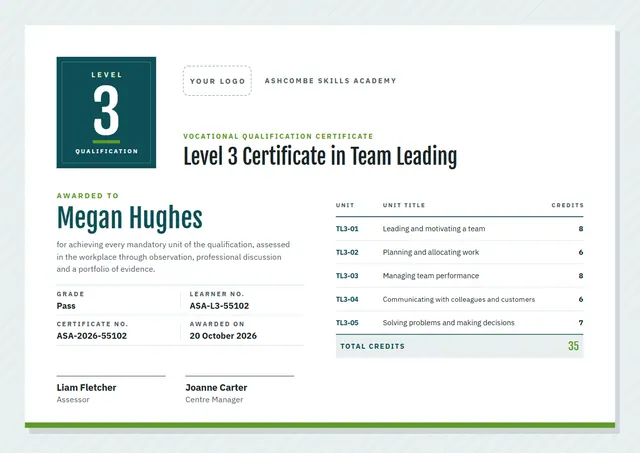
Task: Click the TOTAL CREDITS label
Action: pos(372,346)
